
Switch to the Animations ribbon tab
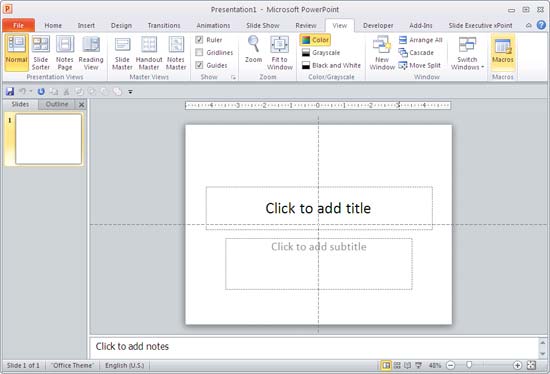[213, 26]
